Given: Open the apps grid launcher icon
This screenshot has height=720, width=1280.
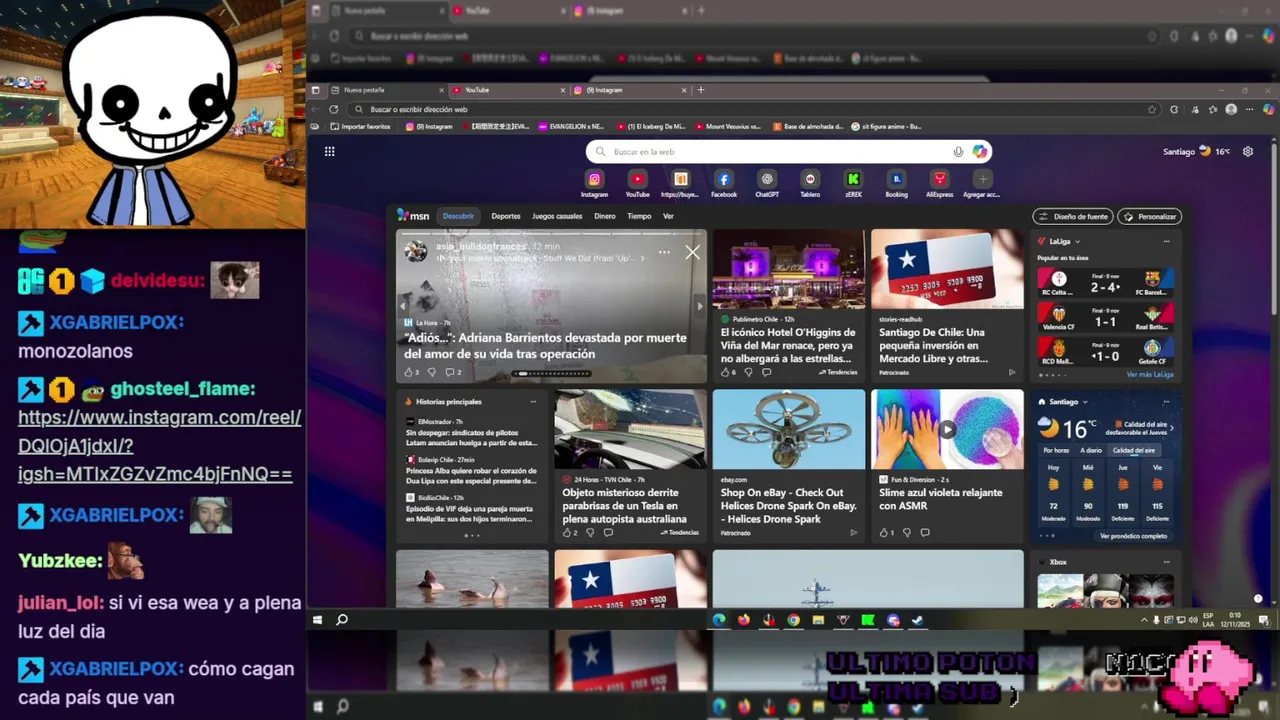Looking at the screenshot, I should [329, 152].
